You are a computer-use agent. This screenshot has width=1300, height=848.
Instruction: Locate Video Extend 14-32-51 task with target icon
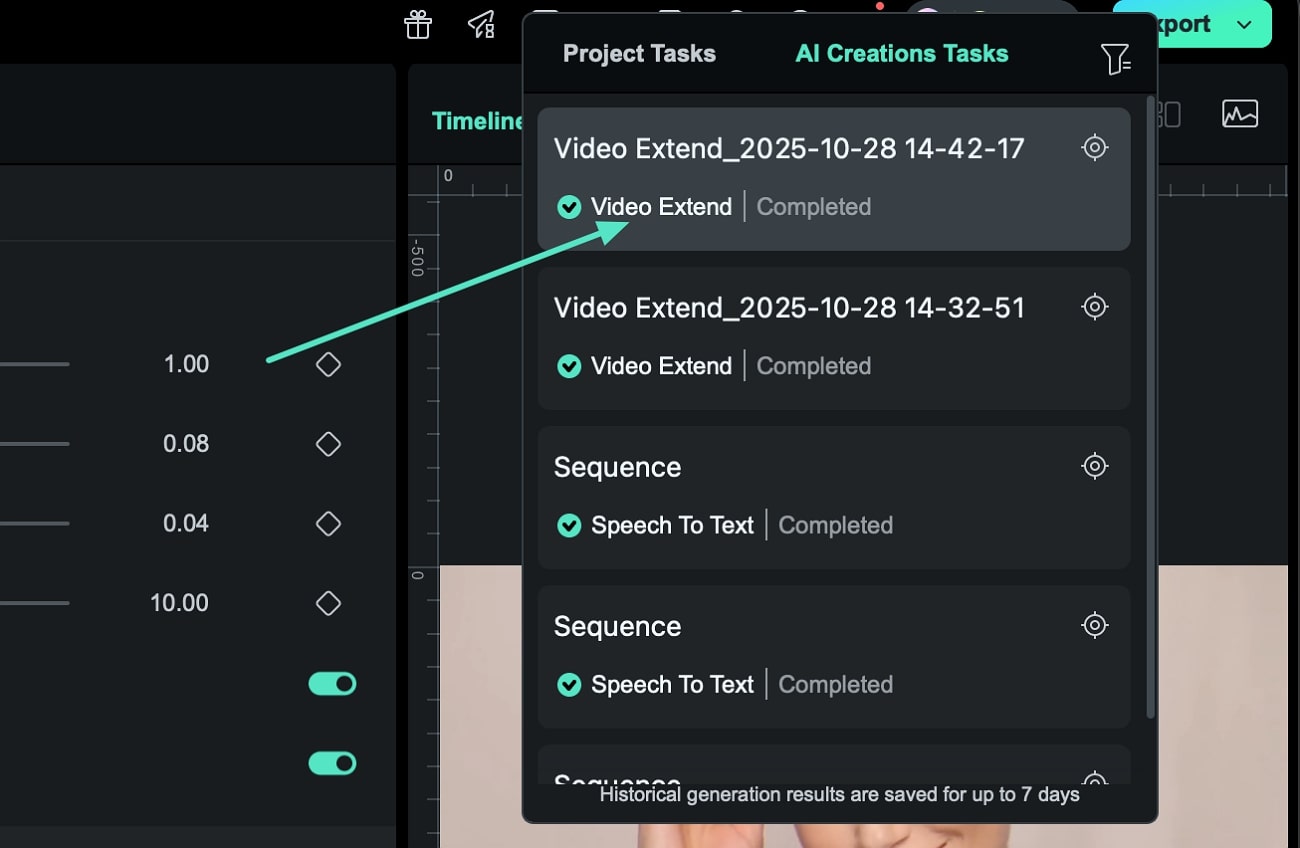[1095, 307]
